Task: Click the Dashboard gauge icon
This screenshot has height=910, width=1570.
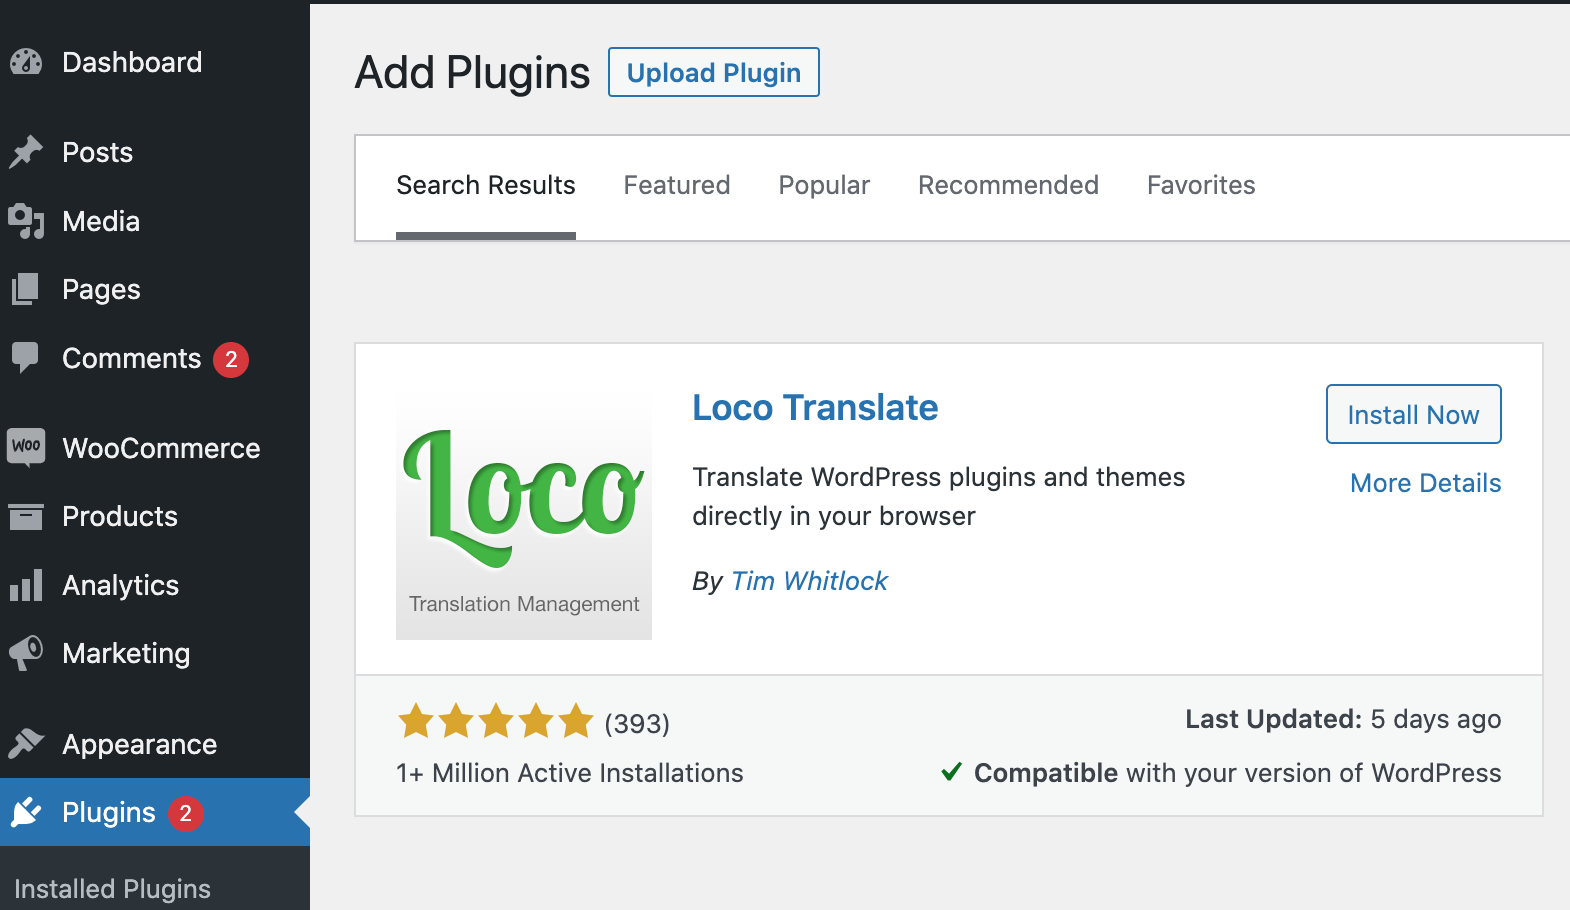Action: (26, 62)
